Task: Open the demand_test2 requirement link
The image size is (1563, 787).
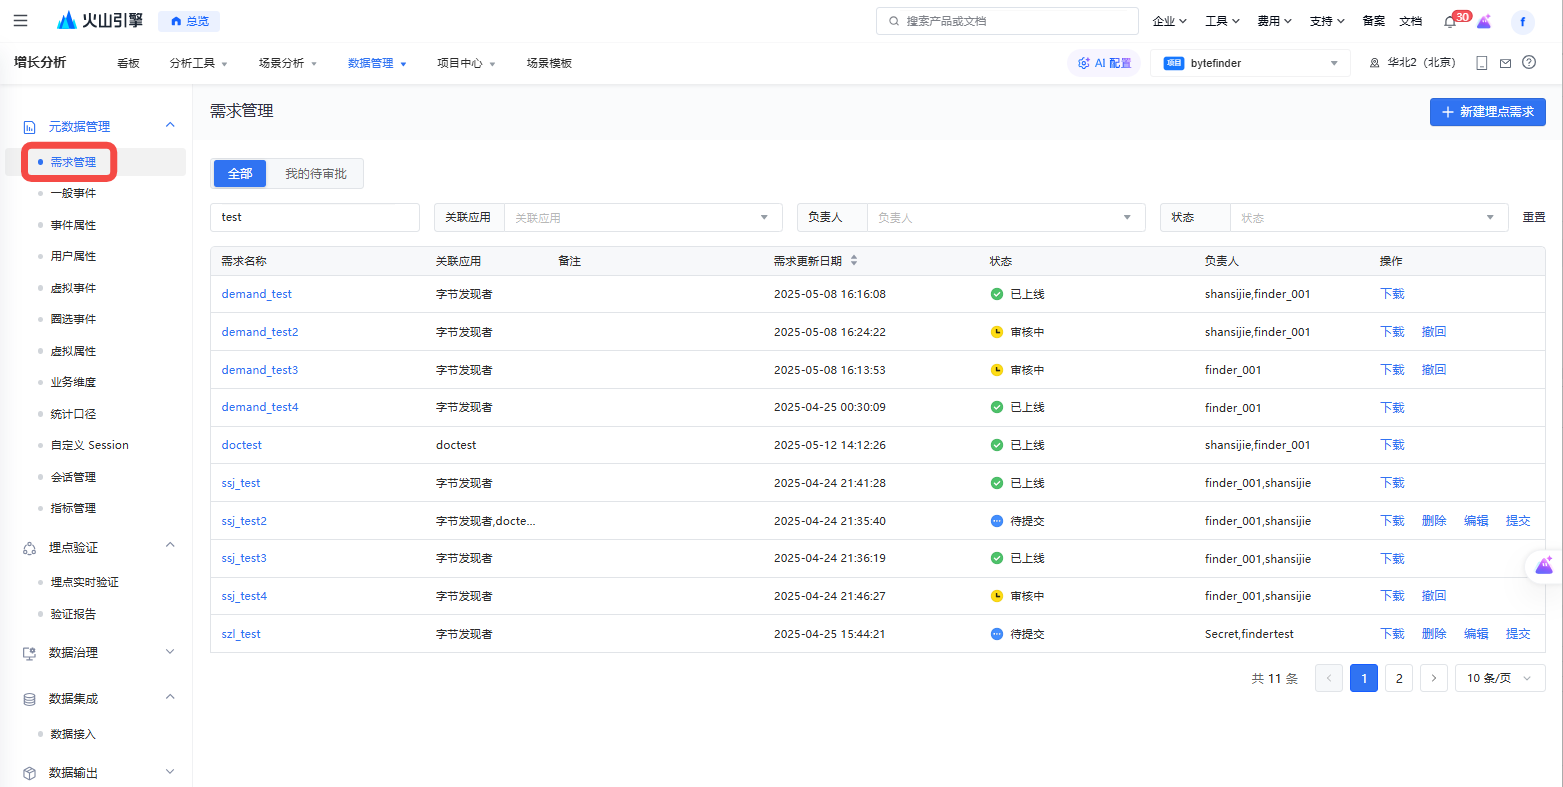Action: point(260,332)
